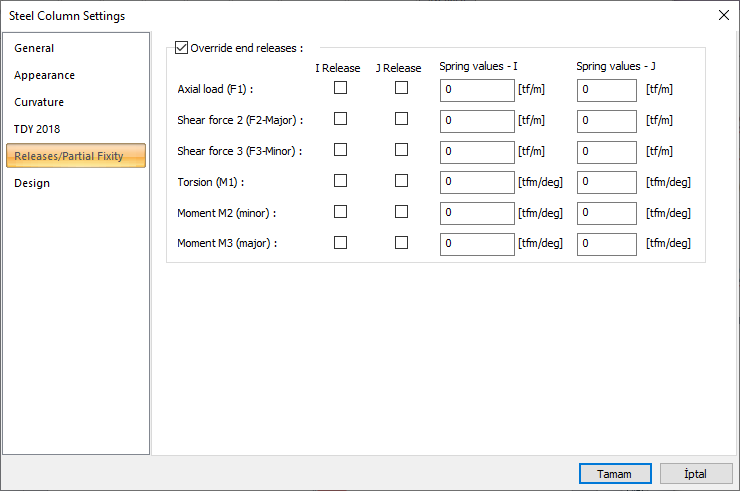Check J Release for Axial load (F1)
This screenshot has height=491, width=740.
click(x=401, y=88)
